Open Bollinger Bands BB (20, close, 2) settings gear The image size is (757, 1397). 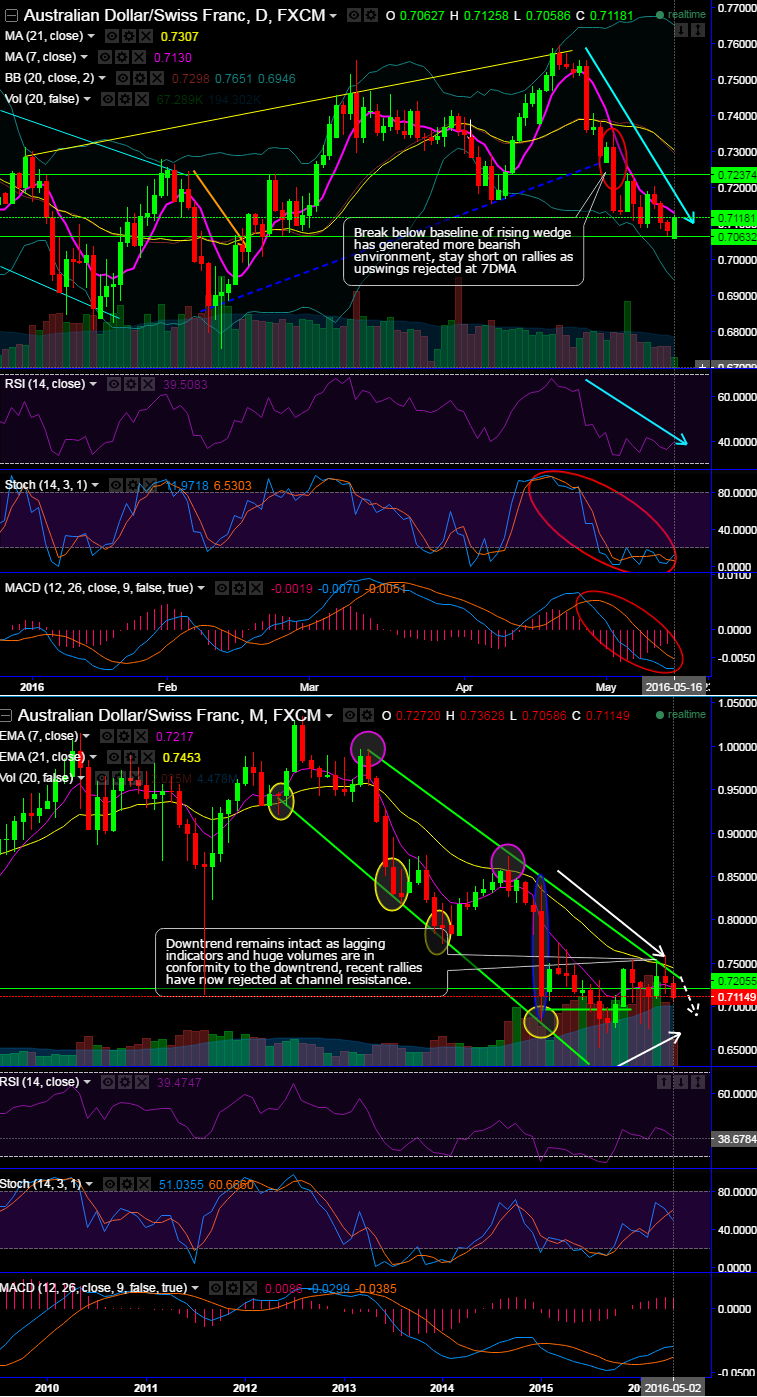139,78
